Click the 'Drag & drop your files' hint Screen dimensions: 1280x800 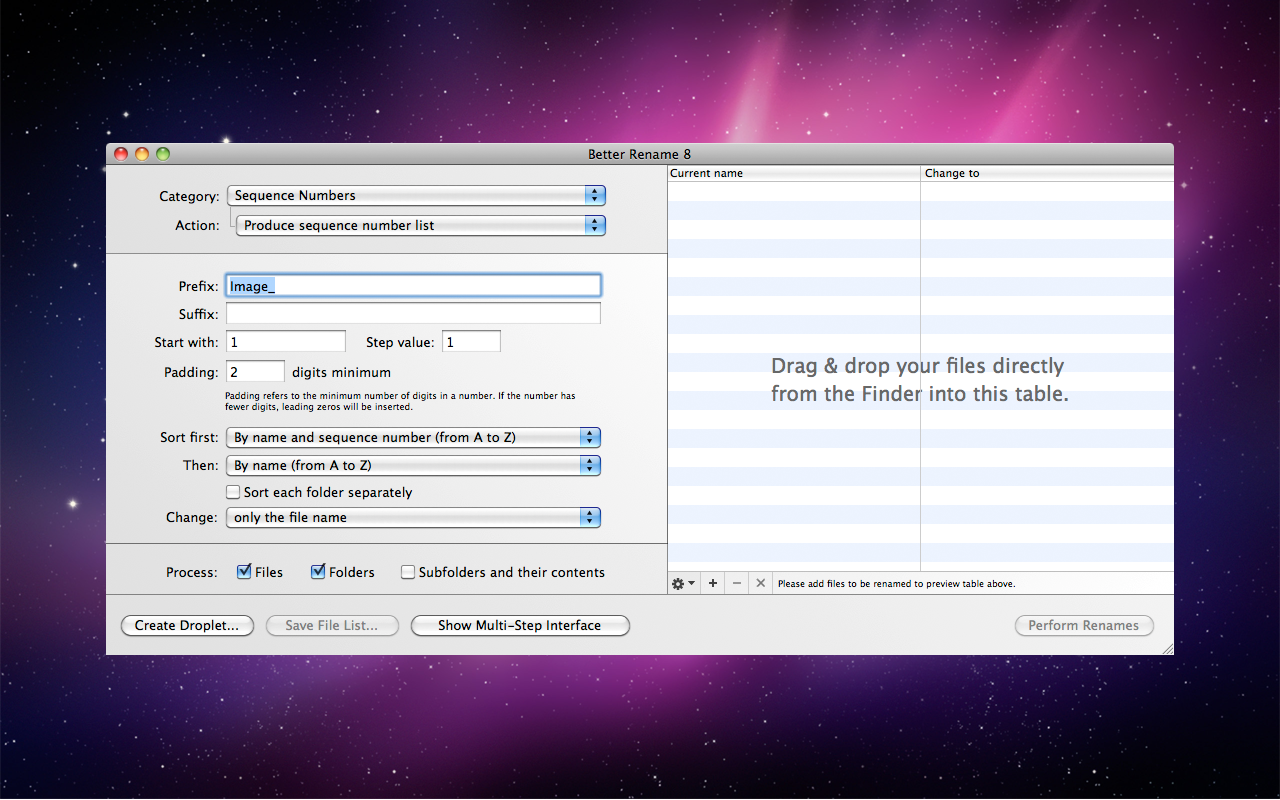[x=919, y=380]
